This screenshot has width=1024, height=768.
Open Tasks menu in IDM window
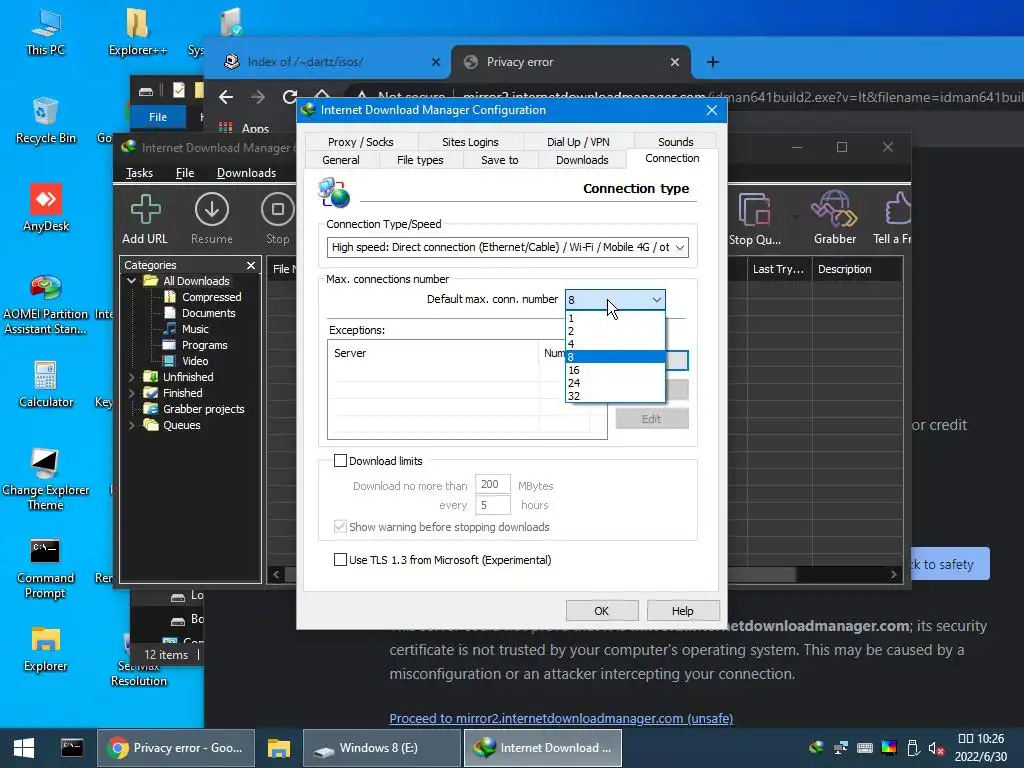point(139,173)
